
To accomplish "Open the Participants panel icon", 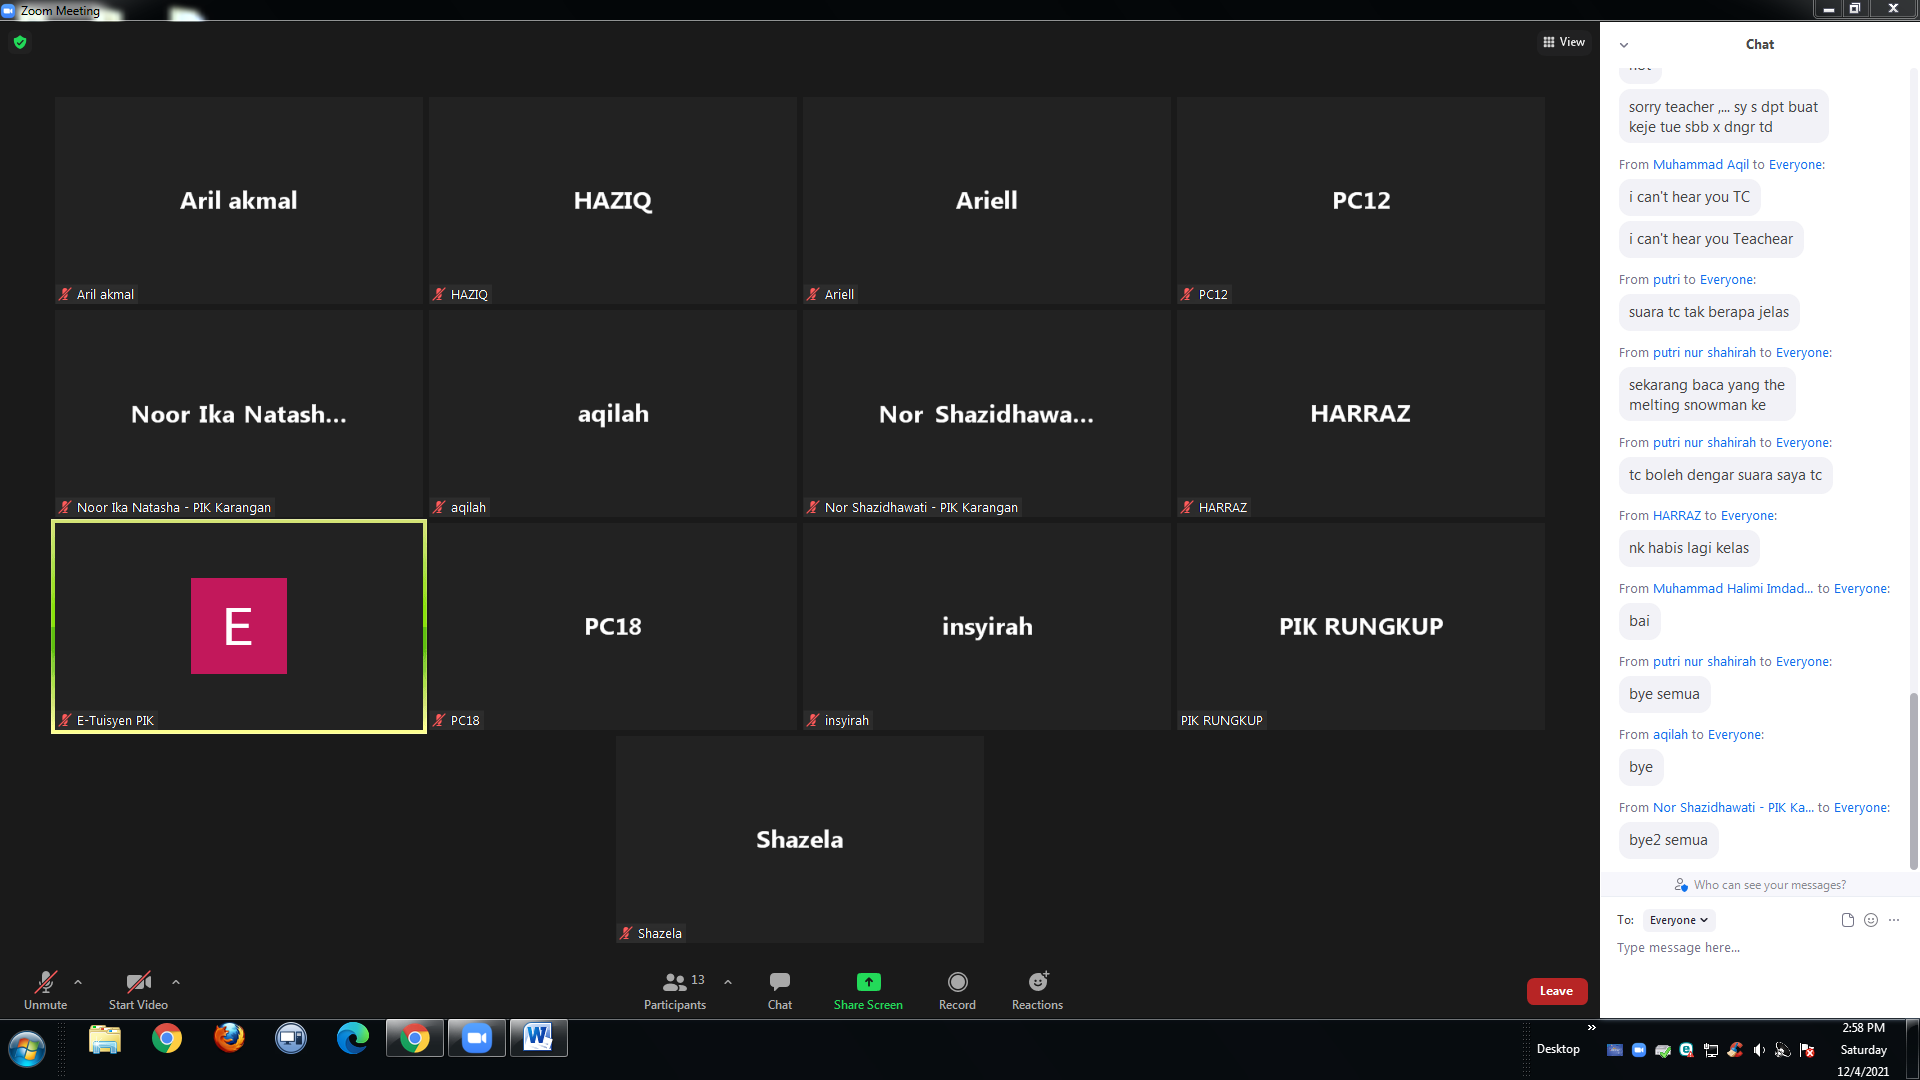I will (675, 982).
